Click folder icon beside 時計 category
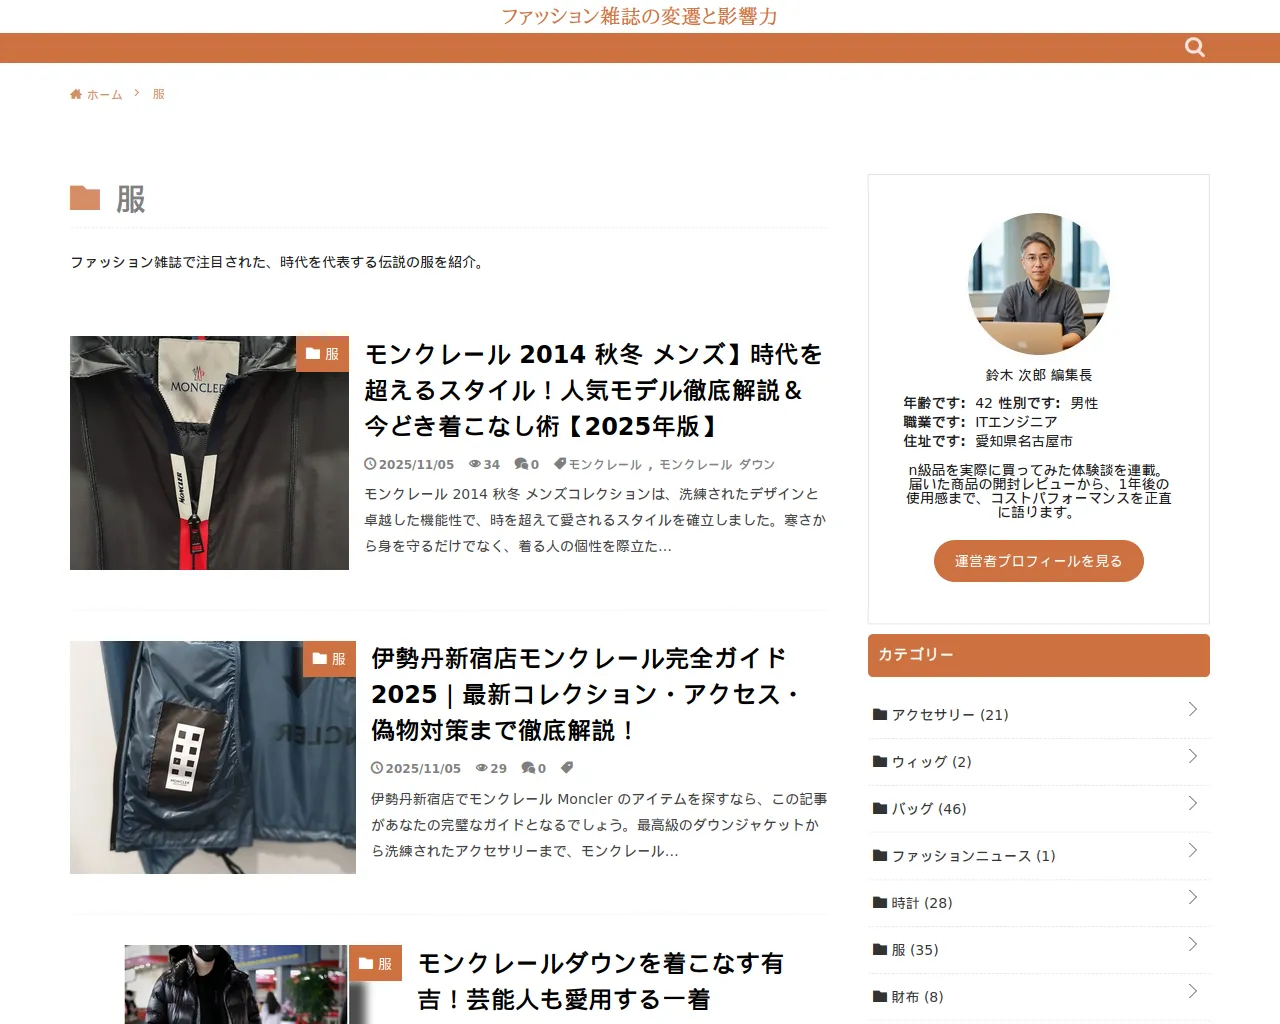This screenshot has width=1280, height=1024. click(880, 902)
